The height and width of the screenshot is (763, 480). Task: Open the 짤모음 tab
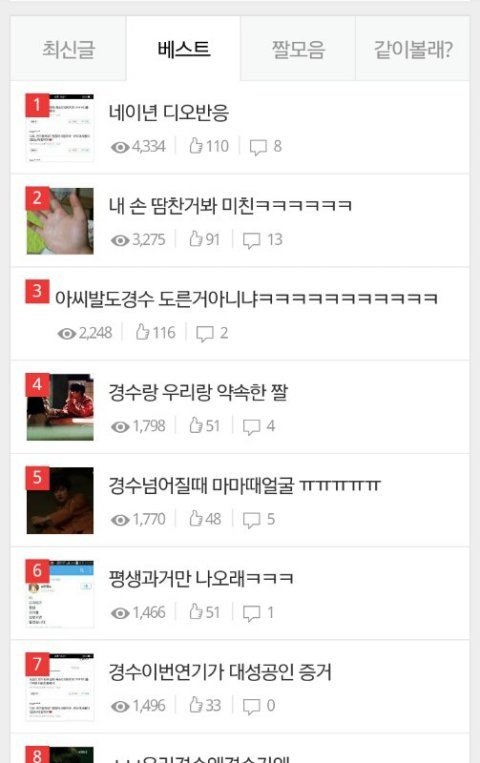pyautogui.click(x=298, y=49)
